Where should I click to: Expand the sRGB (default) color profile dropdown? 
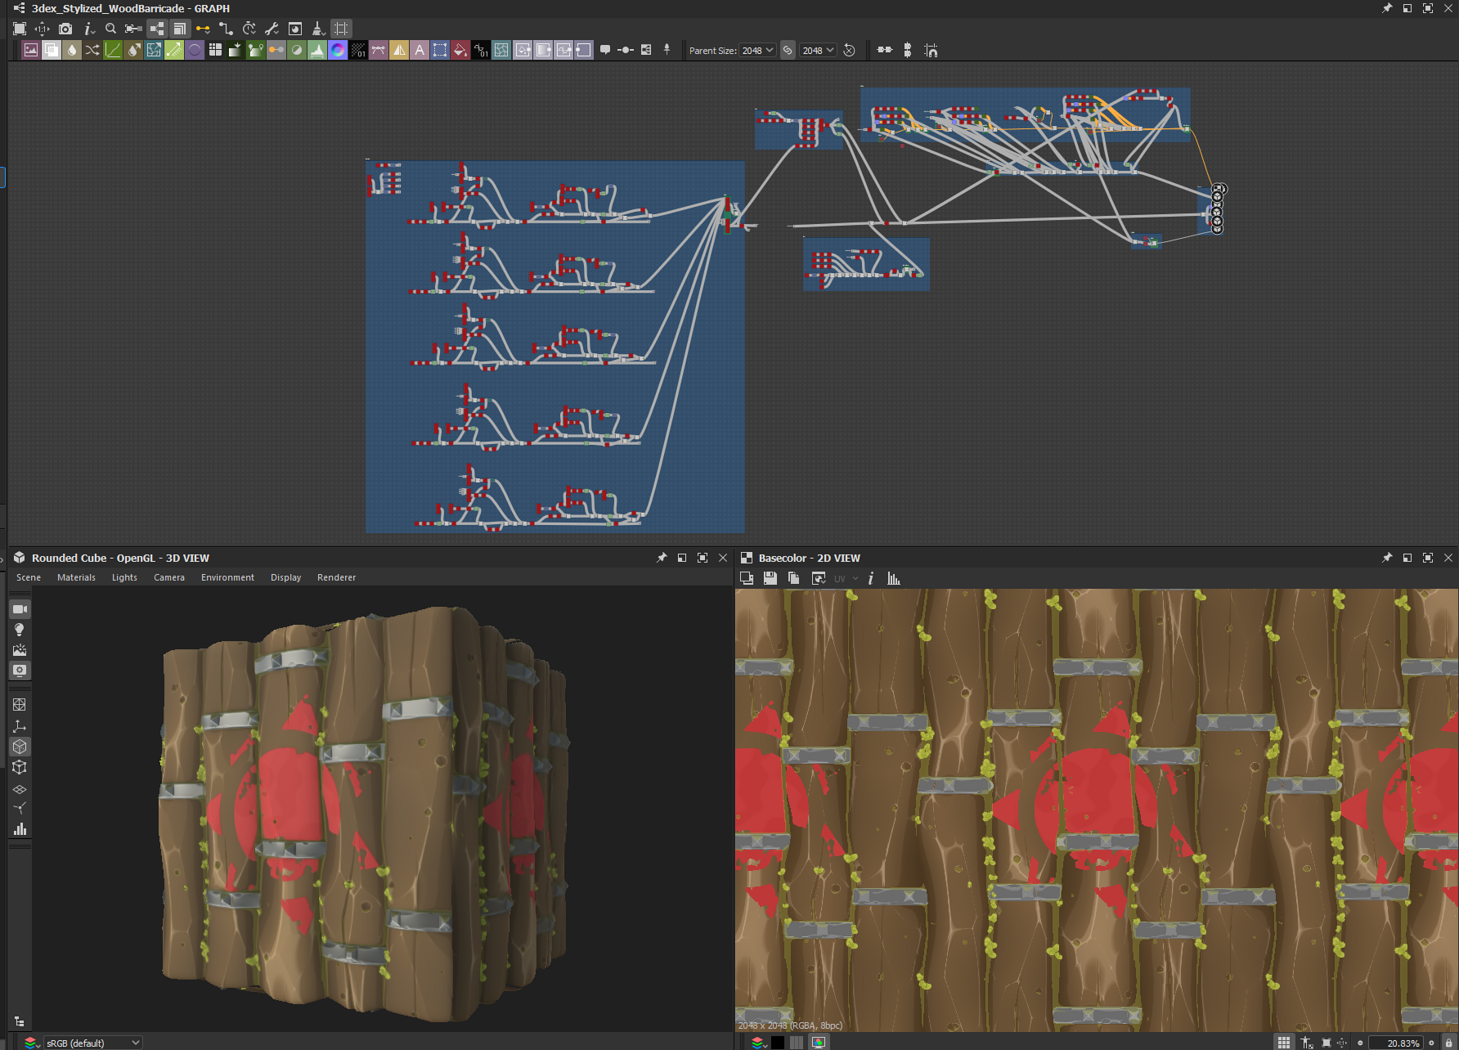pyautogui.click(x=93, y=1043)
